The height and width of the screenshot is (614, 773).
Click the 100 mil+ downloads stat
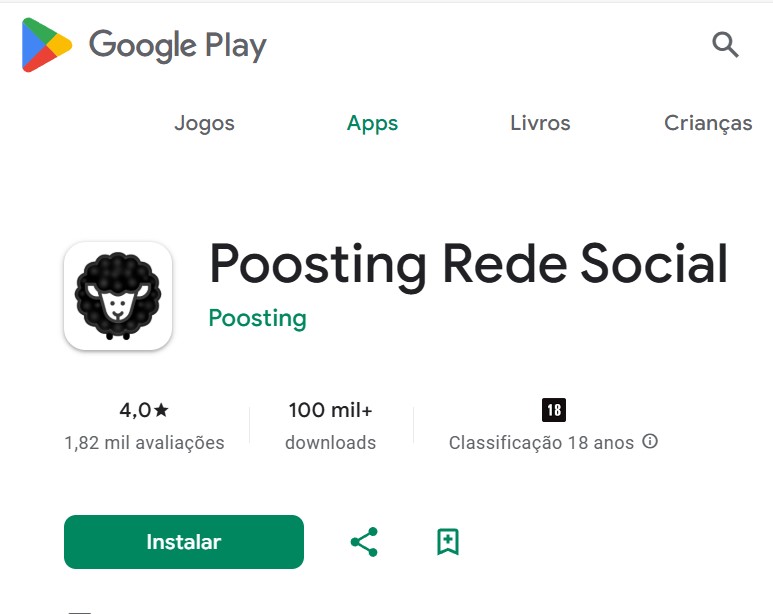point(330,410)
